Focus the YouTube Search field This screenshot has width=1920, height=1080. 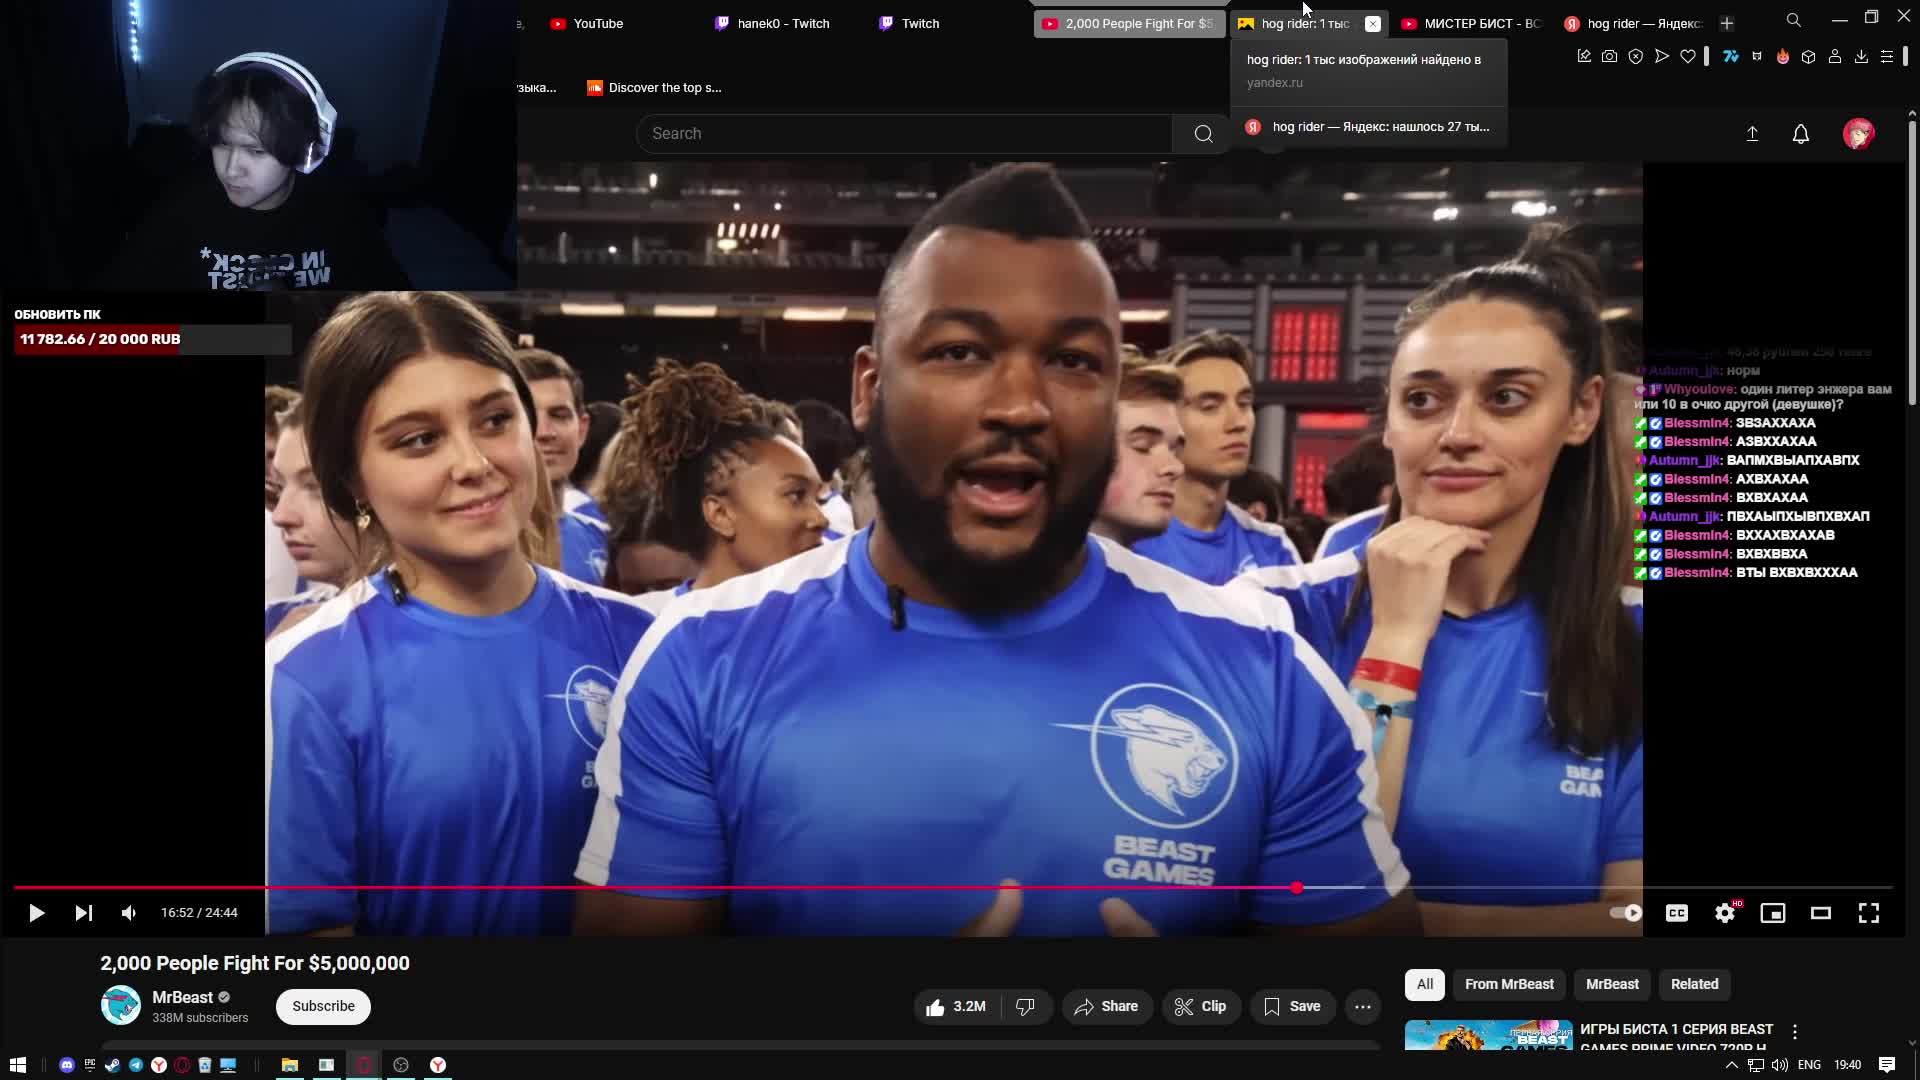[904, 134]
